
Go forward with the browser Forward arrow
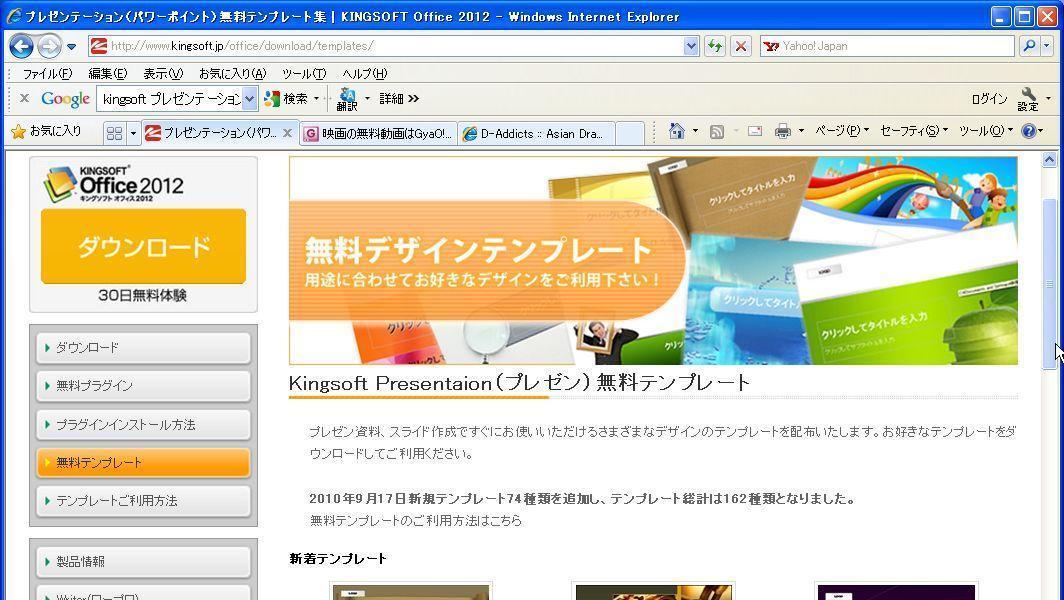(x=49, y=46)
